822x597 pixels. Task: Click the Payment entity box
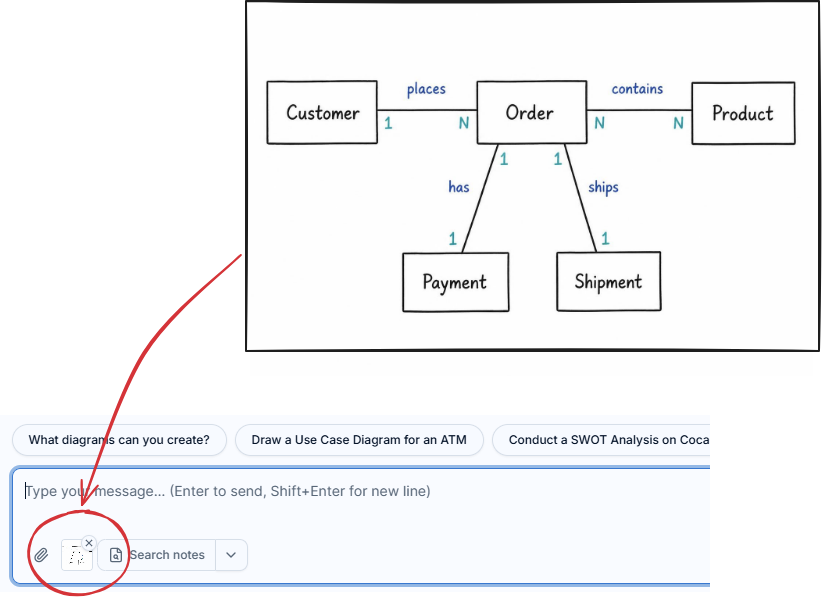[456, 282]
